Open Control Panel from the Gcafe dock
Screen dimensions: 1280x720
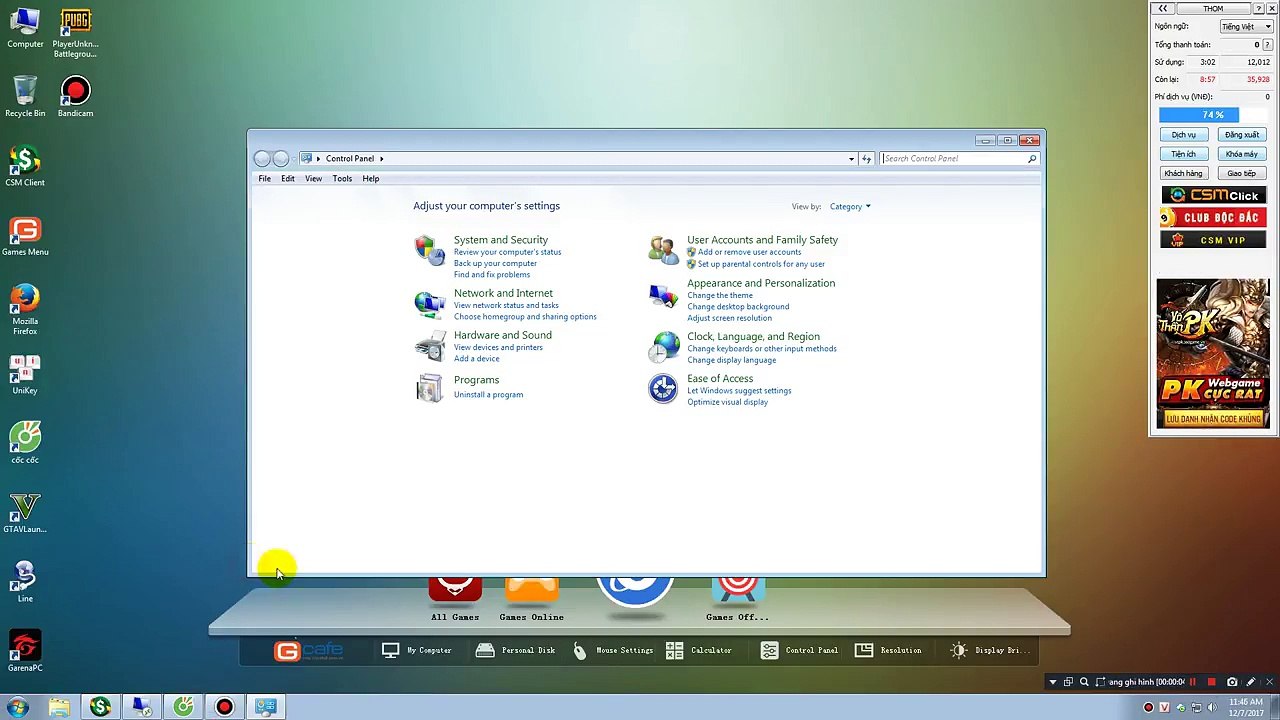click(x=799, y=650)
